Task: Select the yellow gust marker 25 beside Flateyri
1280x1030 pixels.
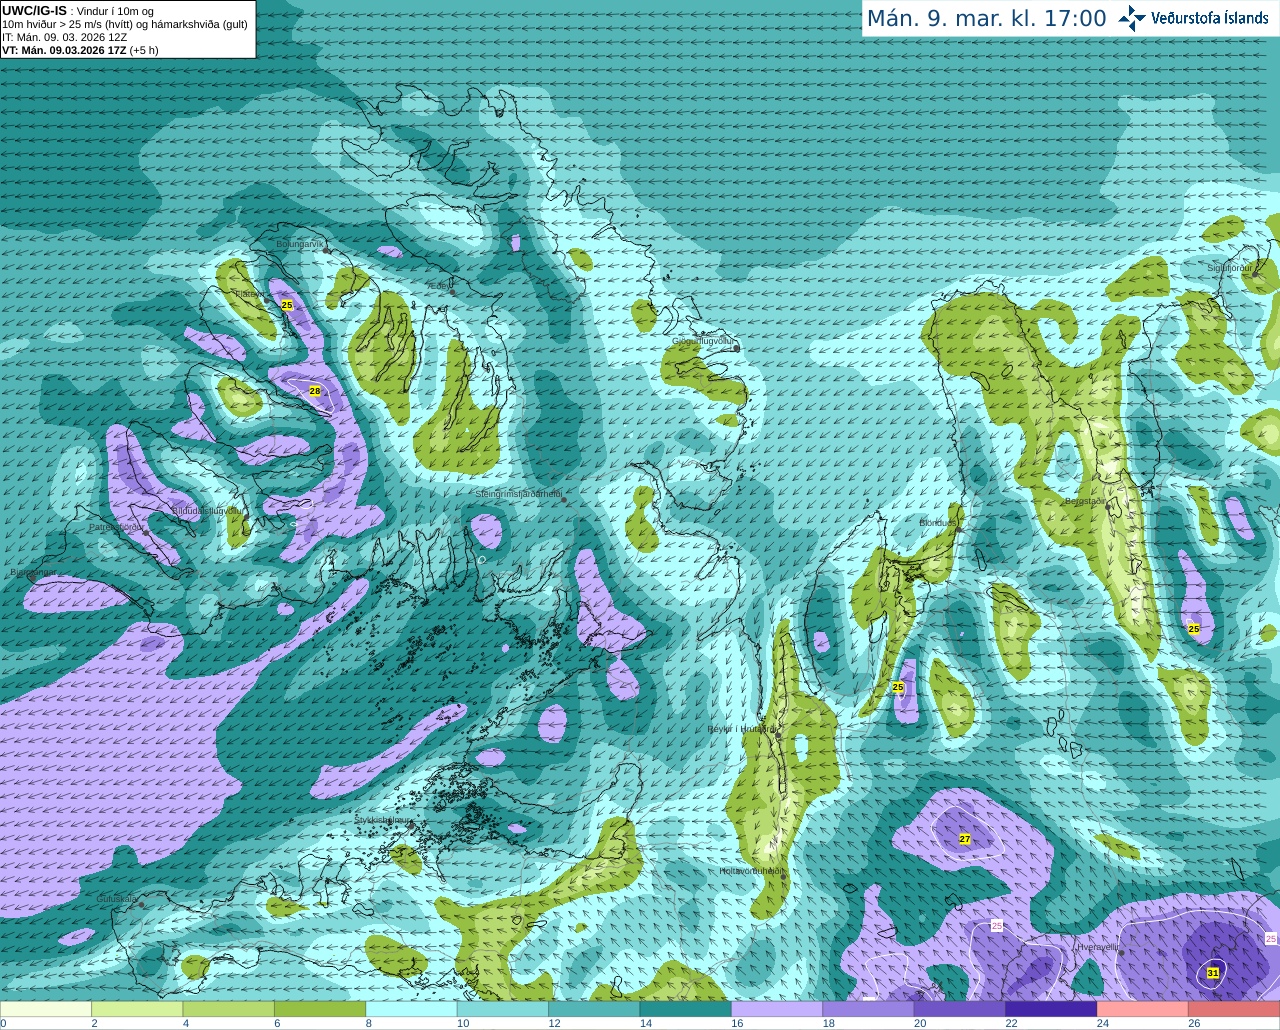Action: [287, 305]
